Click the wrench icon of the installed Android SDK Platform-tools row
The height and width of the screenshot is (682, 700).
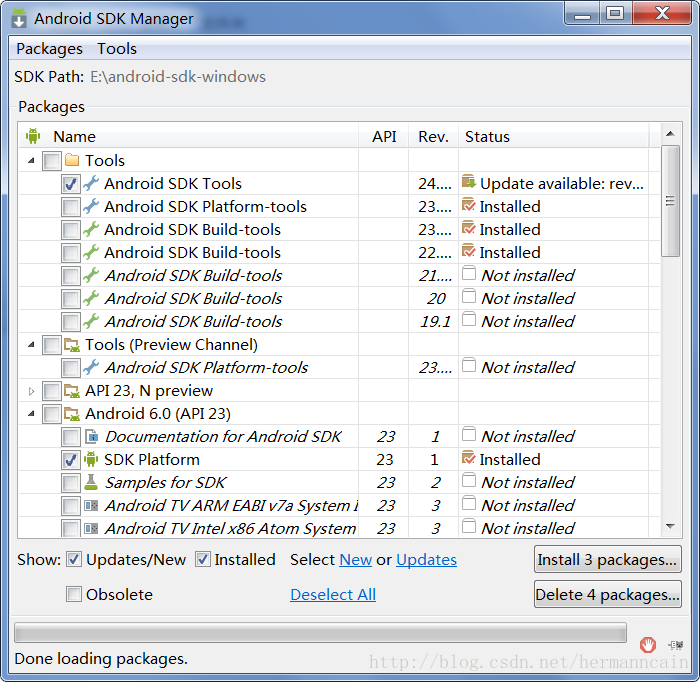(x=91, y=207)
